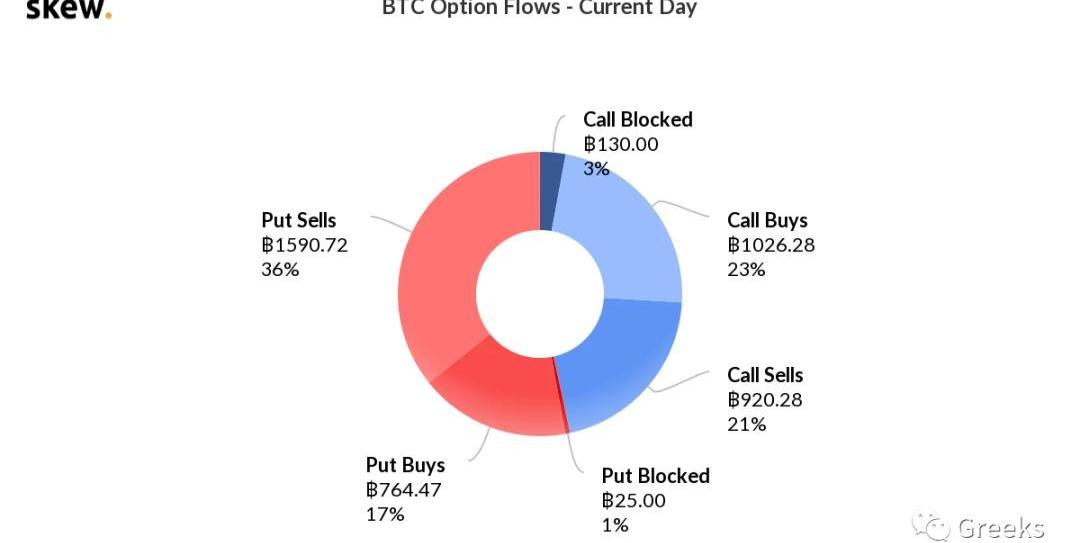
Task: Click the Put Blocked label
Action: point(655,475)
